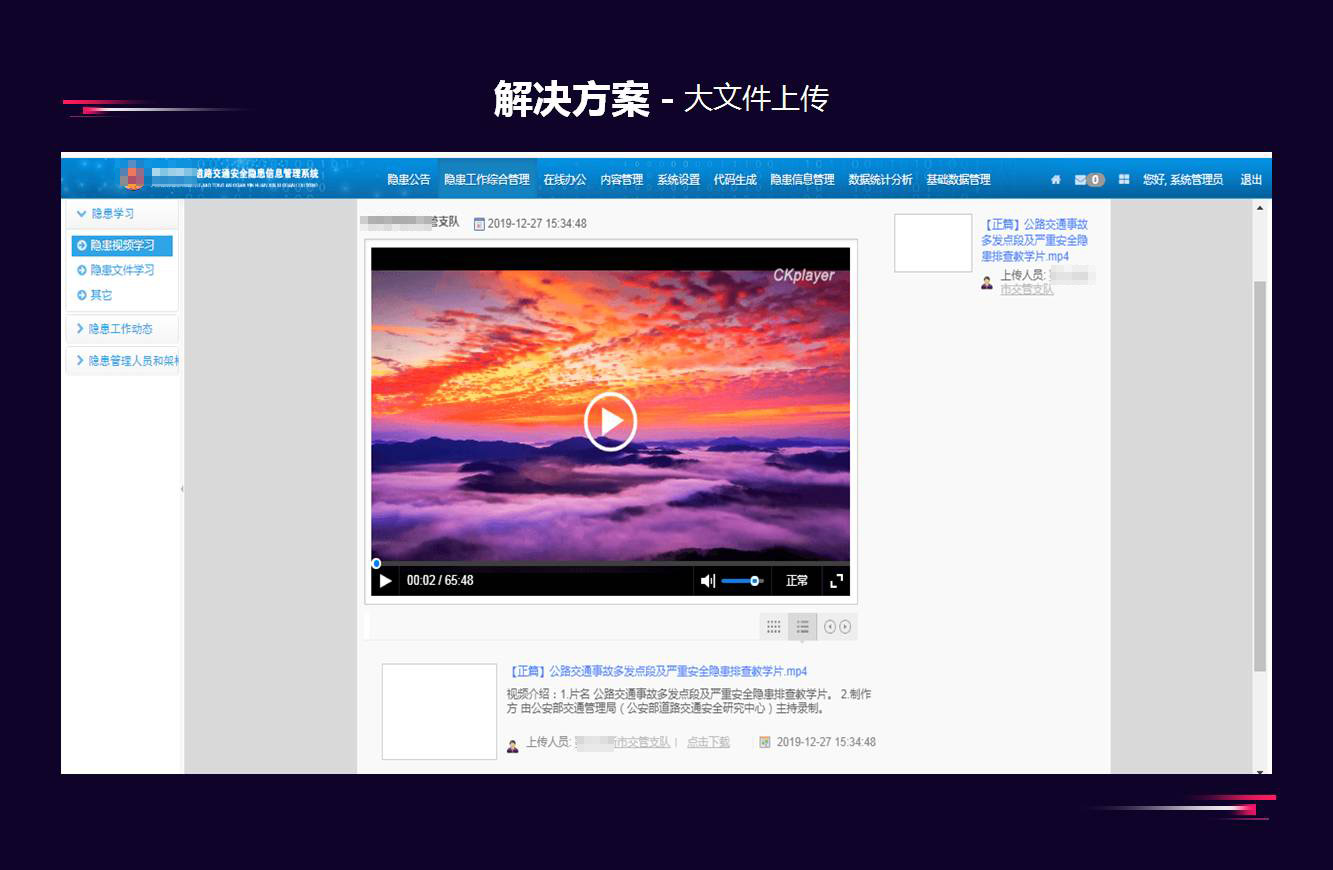
Task: Switch to list view for videos
Action: 802,626
